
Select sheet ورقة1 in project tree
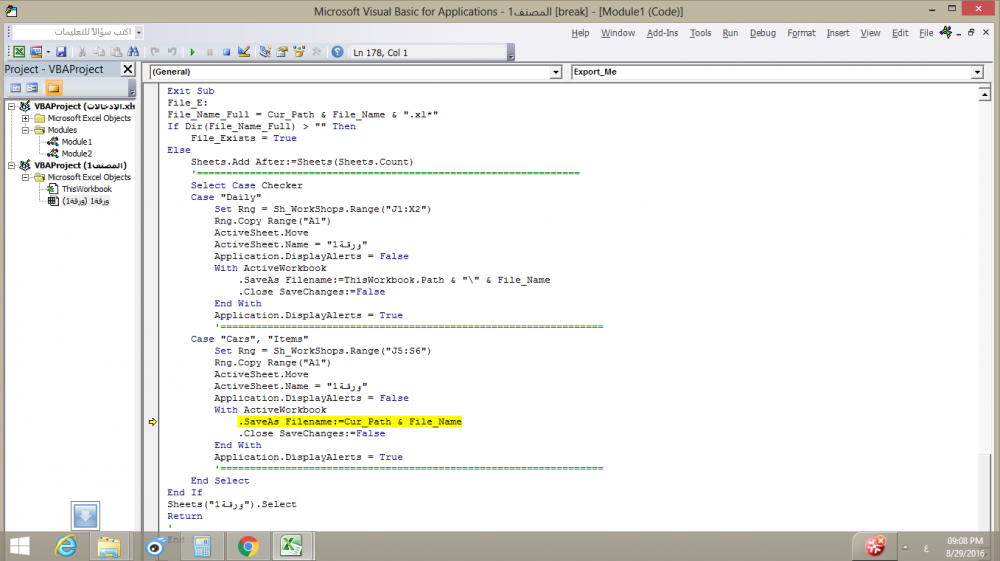click(x=85, y=201)
